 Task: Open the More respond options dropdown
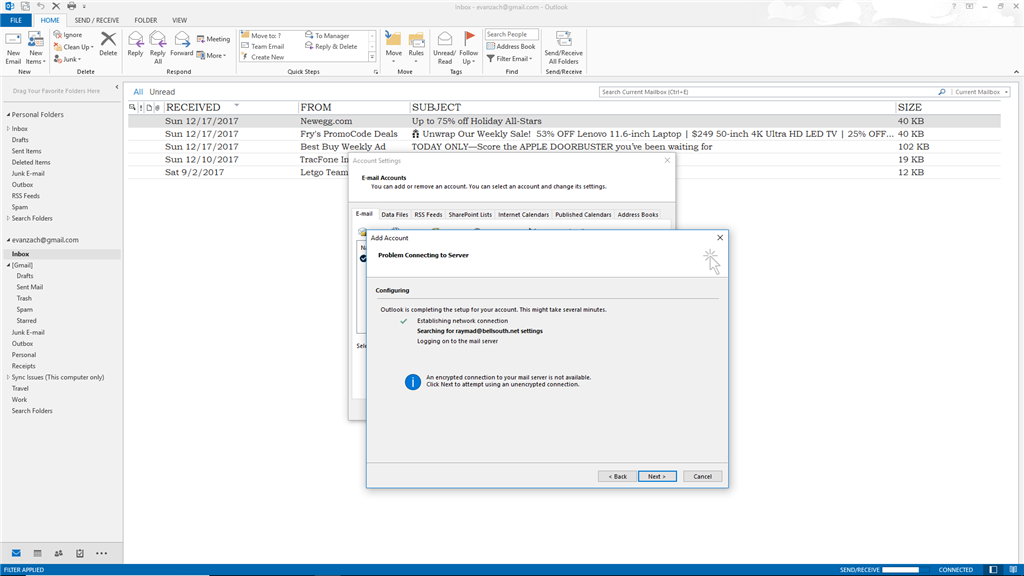pos(212,56)
